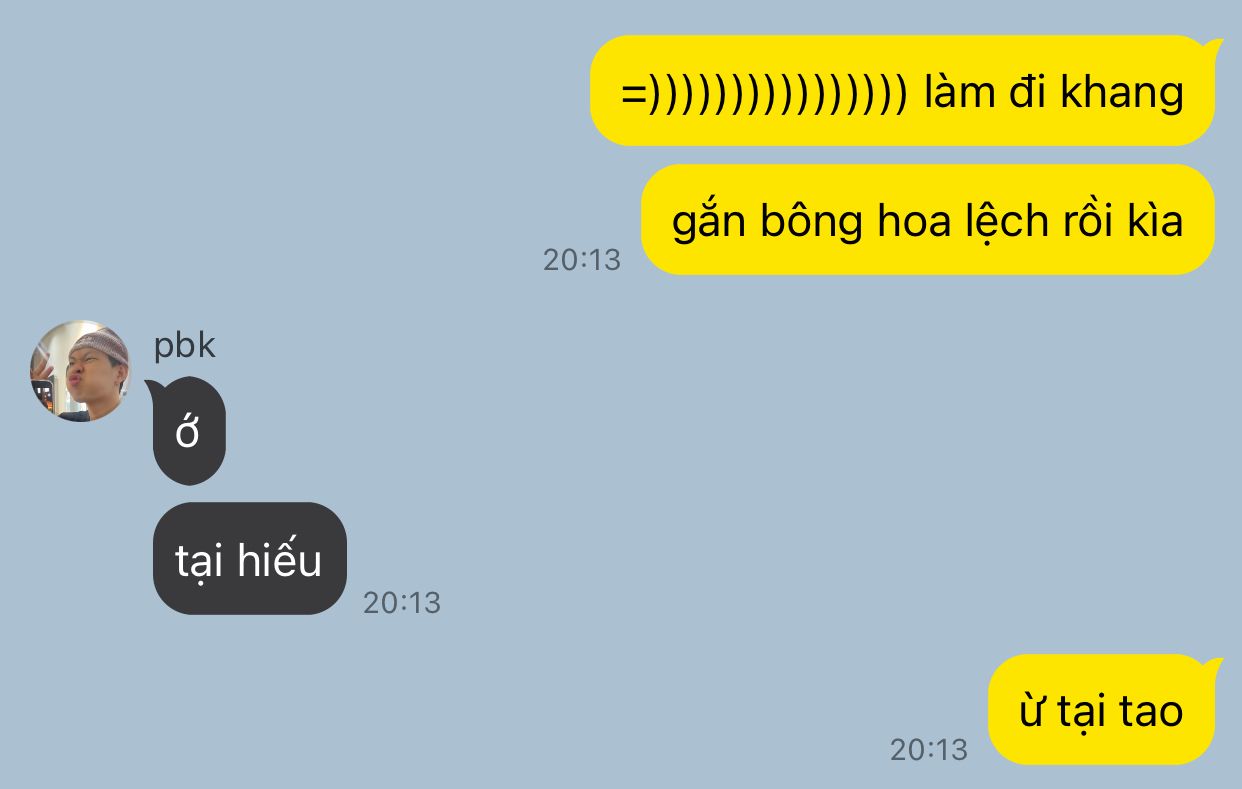Click the 20:13 timestamp beside "ừ tại tao"
1242x789 pixels.
(x=929, y=750)
